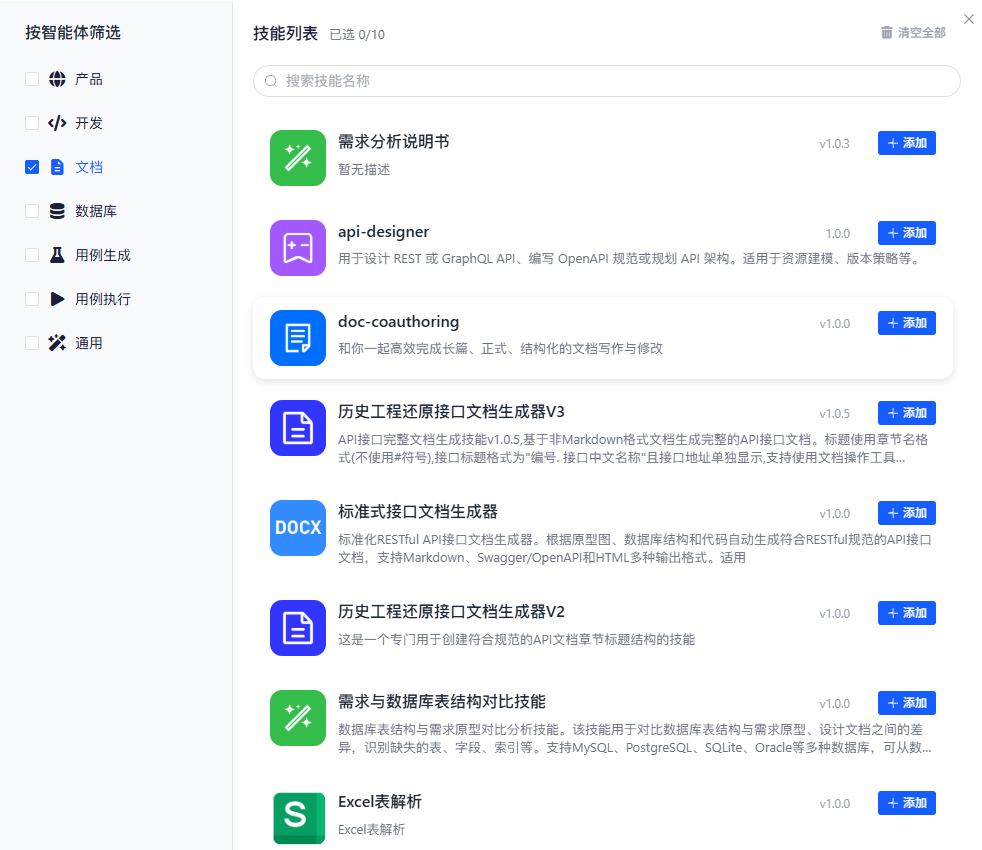
Task: Add the doc-coauthoring skill
Action: point(906,323)
